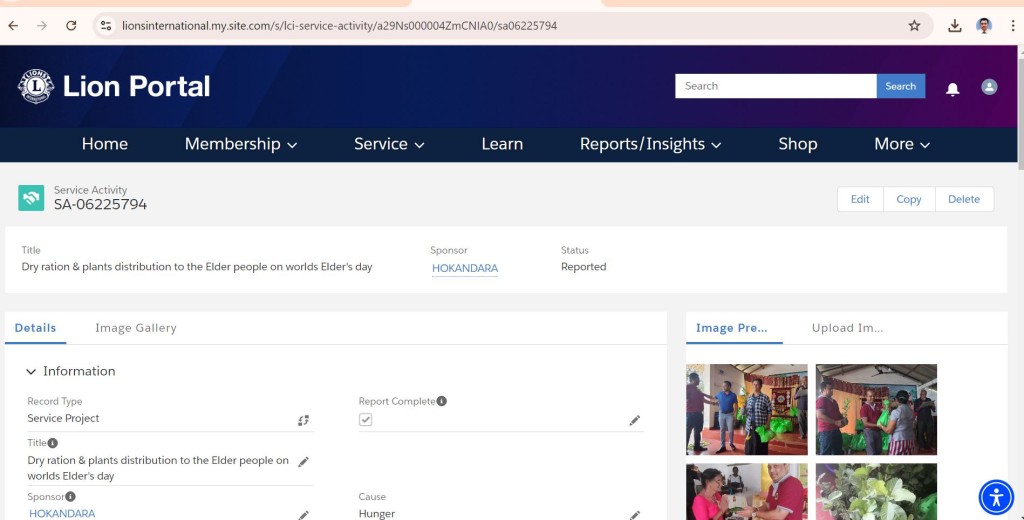Open accessibility options button

(996, 497)
